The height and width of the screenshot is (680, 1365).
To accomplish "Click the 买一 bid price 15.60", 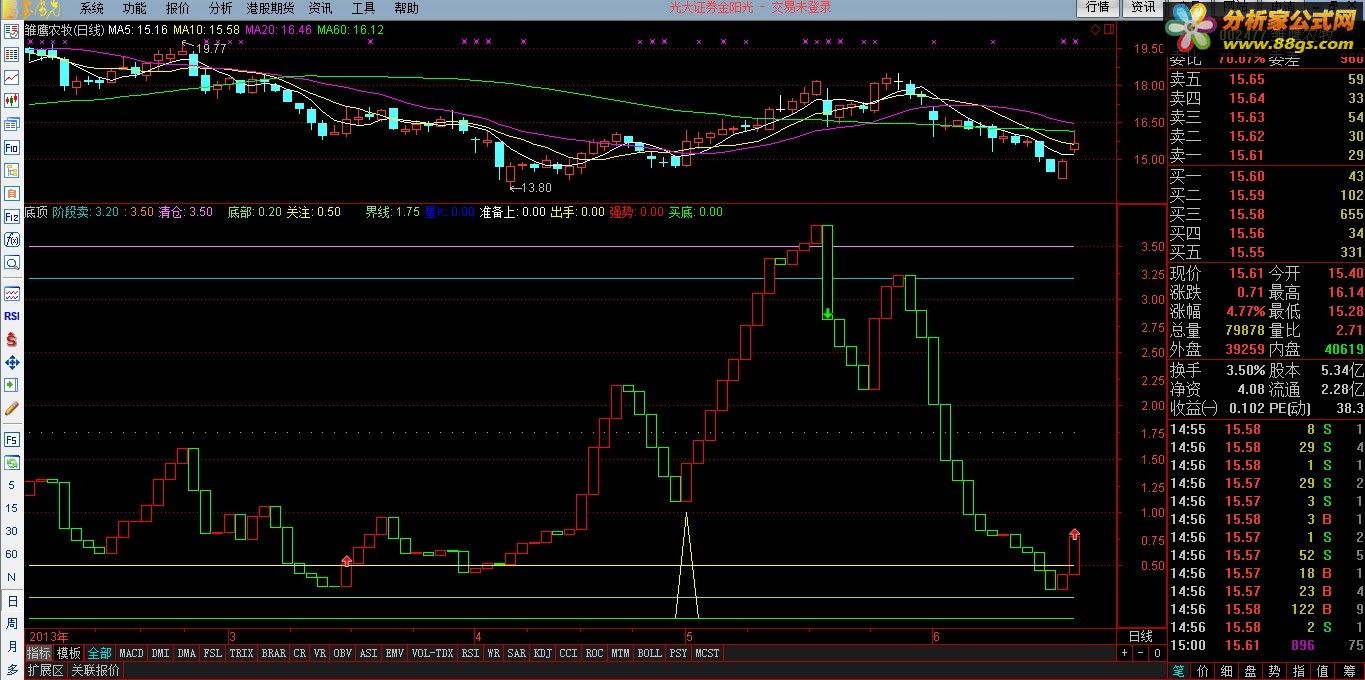I will pyautogui.click(x=1246, y=176).
